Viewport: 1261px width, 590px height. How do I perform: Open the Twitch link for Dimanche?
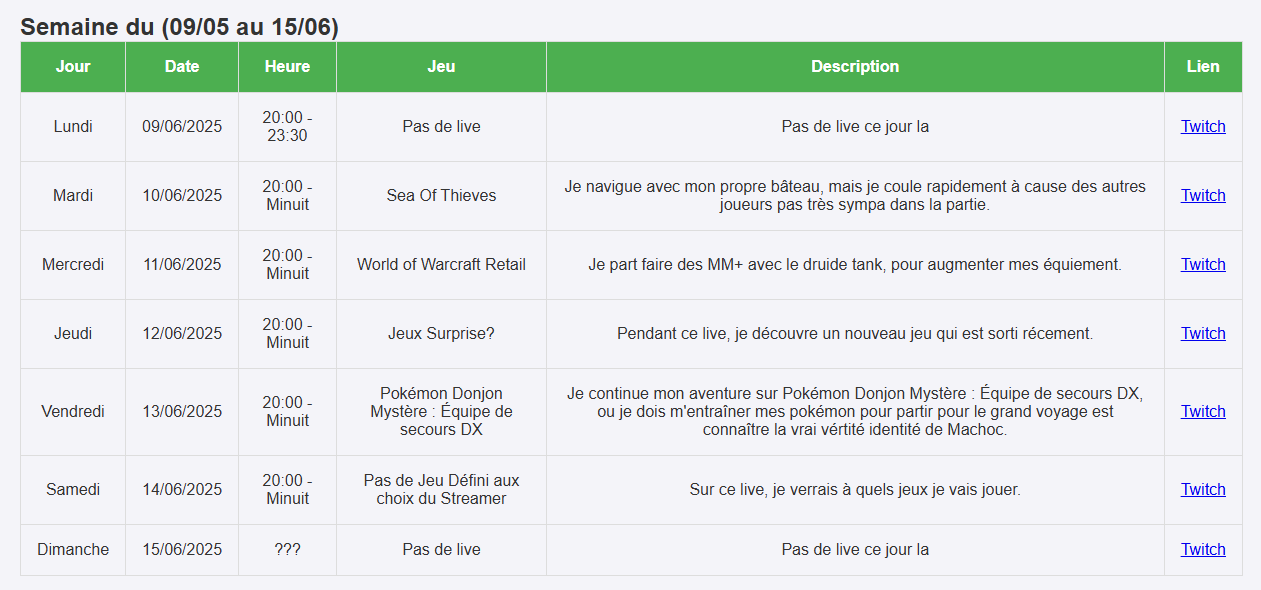click(x=1202, y=549)
